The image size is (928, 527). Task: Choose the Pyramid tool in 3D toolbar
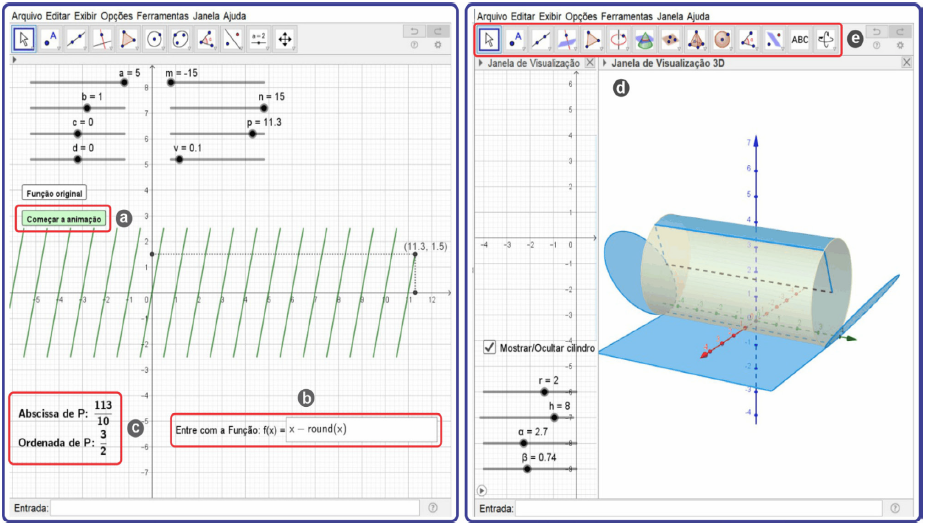[x=695, y=40]
